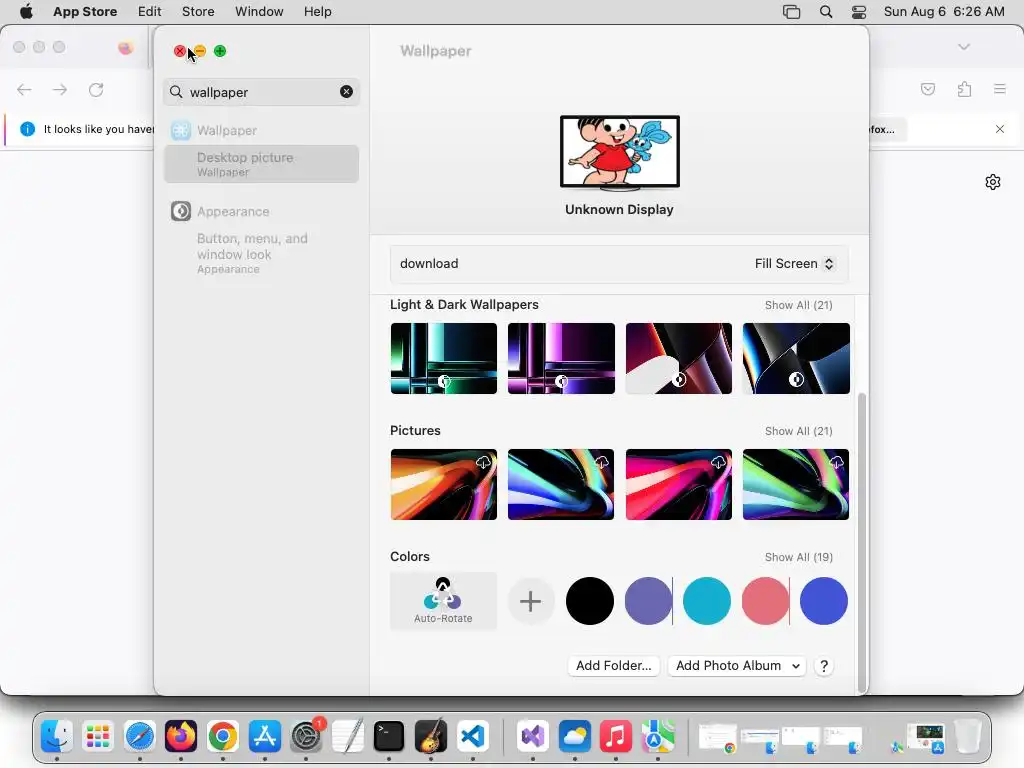Show all Light & Dark Wallpapers

coord(799,305)
